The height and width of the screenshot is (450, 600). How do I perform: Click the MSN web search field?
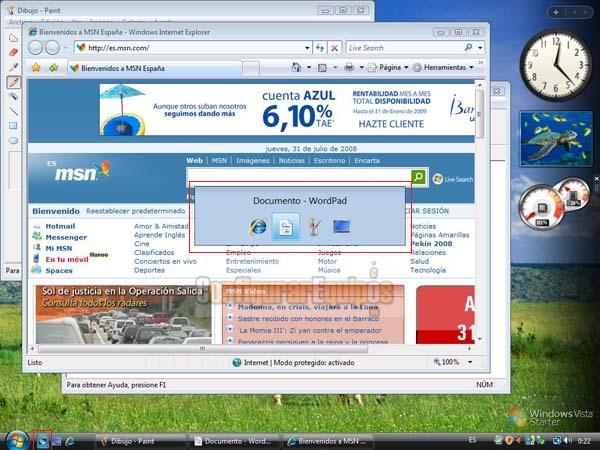(298, 176)
